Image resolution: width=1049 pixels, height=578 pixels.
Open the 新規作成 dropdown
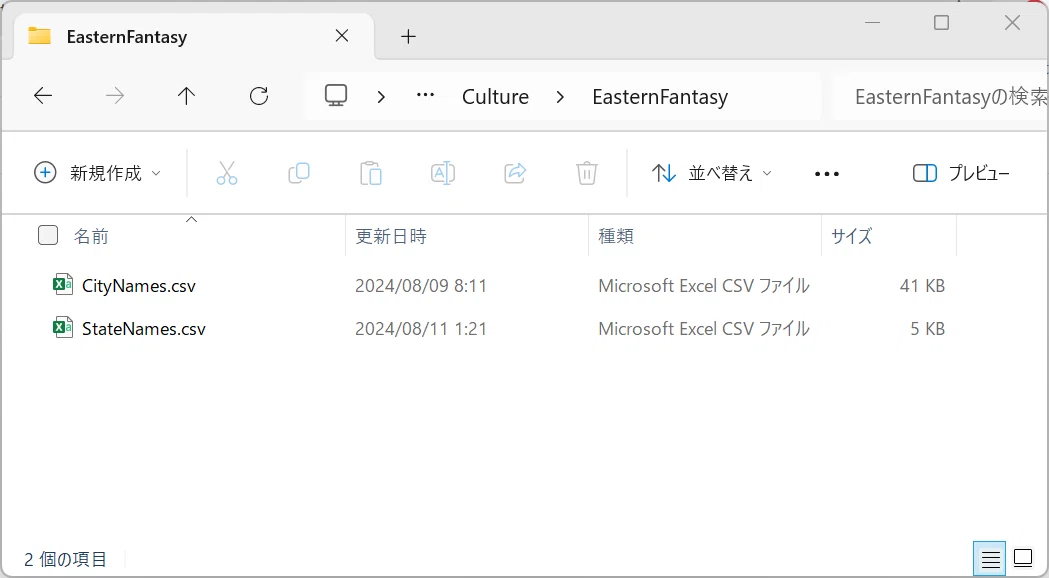click(98, 173)
